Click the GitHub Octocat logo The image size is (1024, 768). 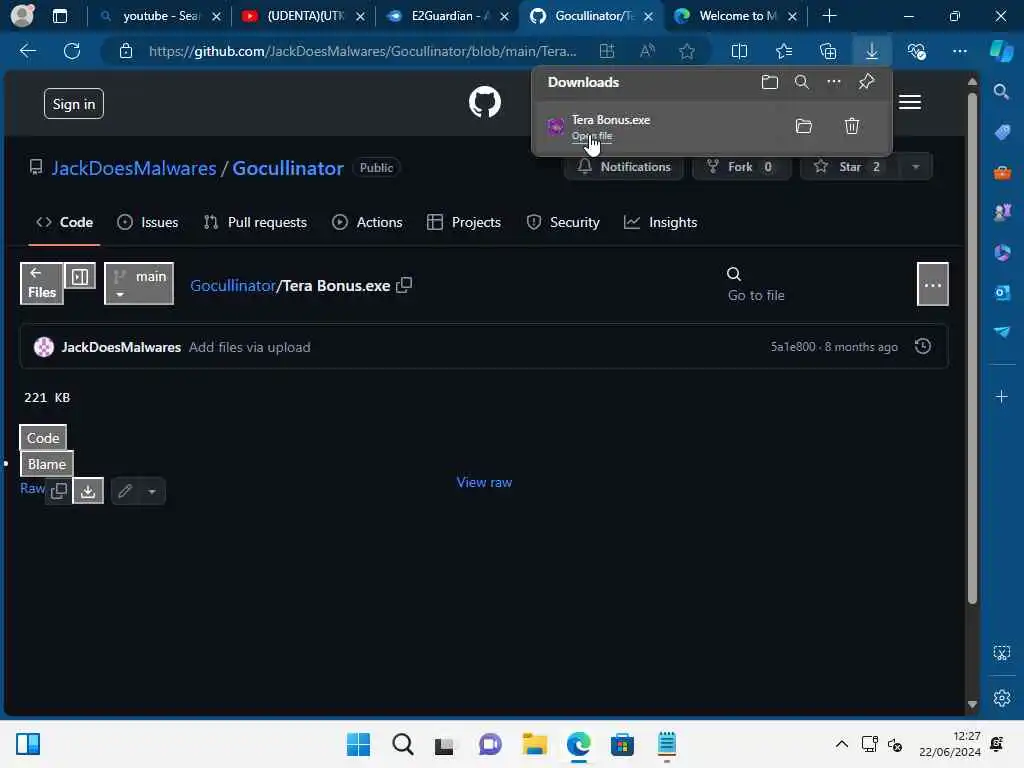485,102
